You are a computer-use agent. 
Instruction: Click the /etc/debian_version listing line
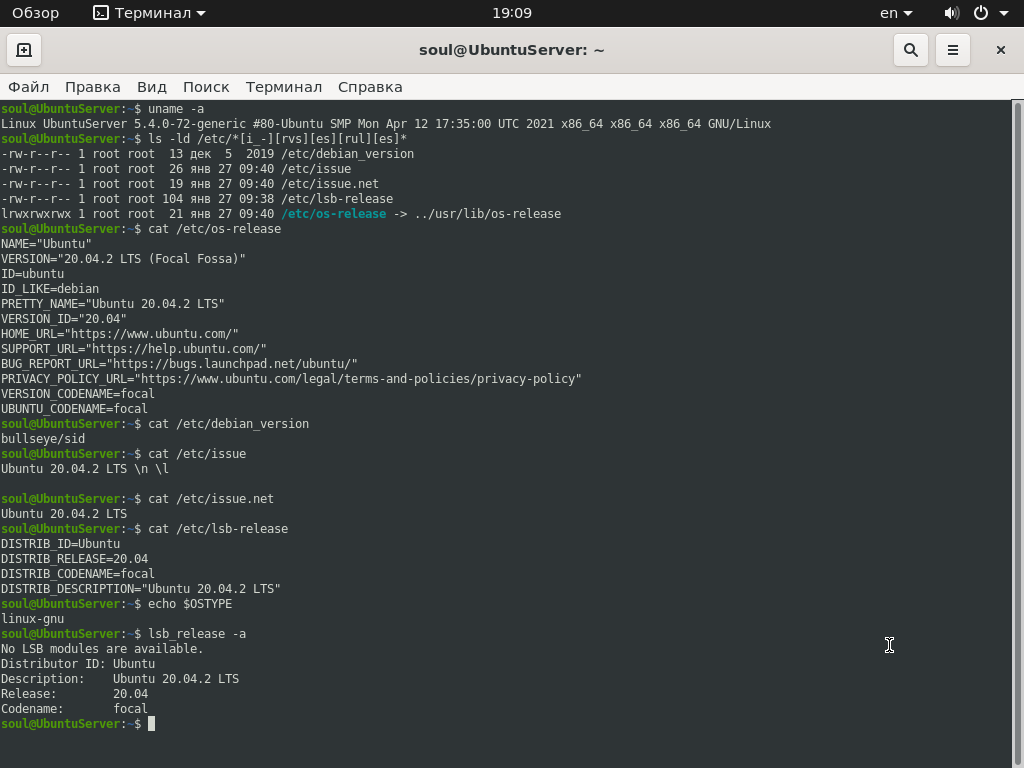[x=208, y=154]
